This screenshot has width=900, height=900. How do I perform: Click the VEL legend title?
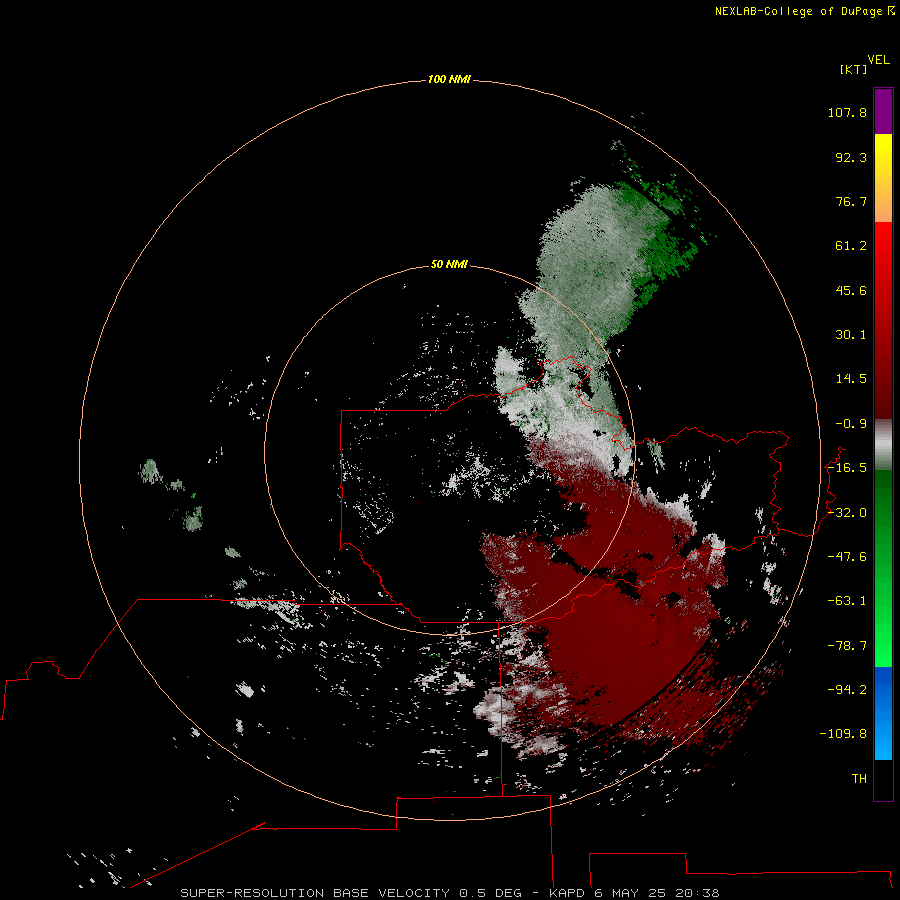coord(878,60)
